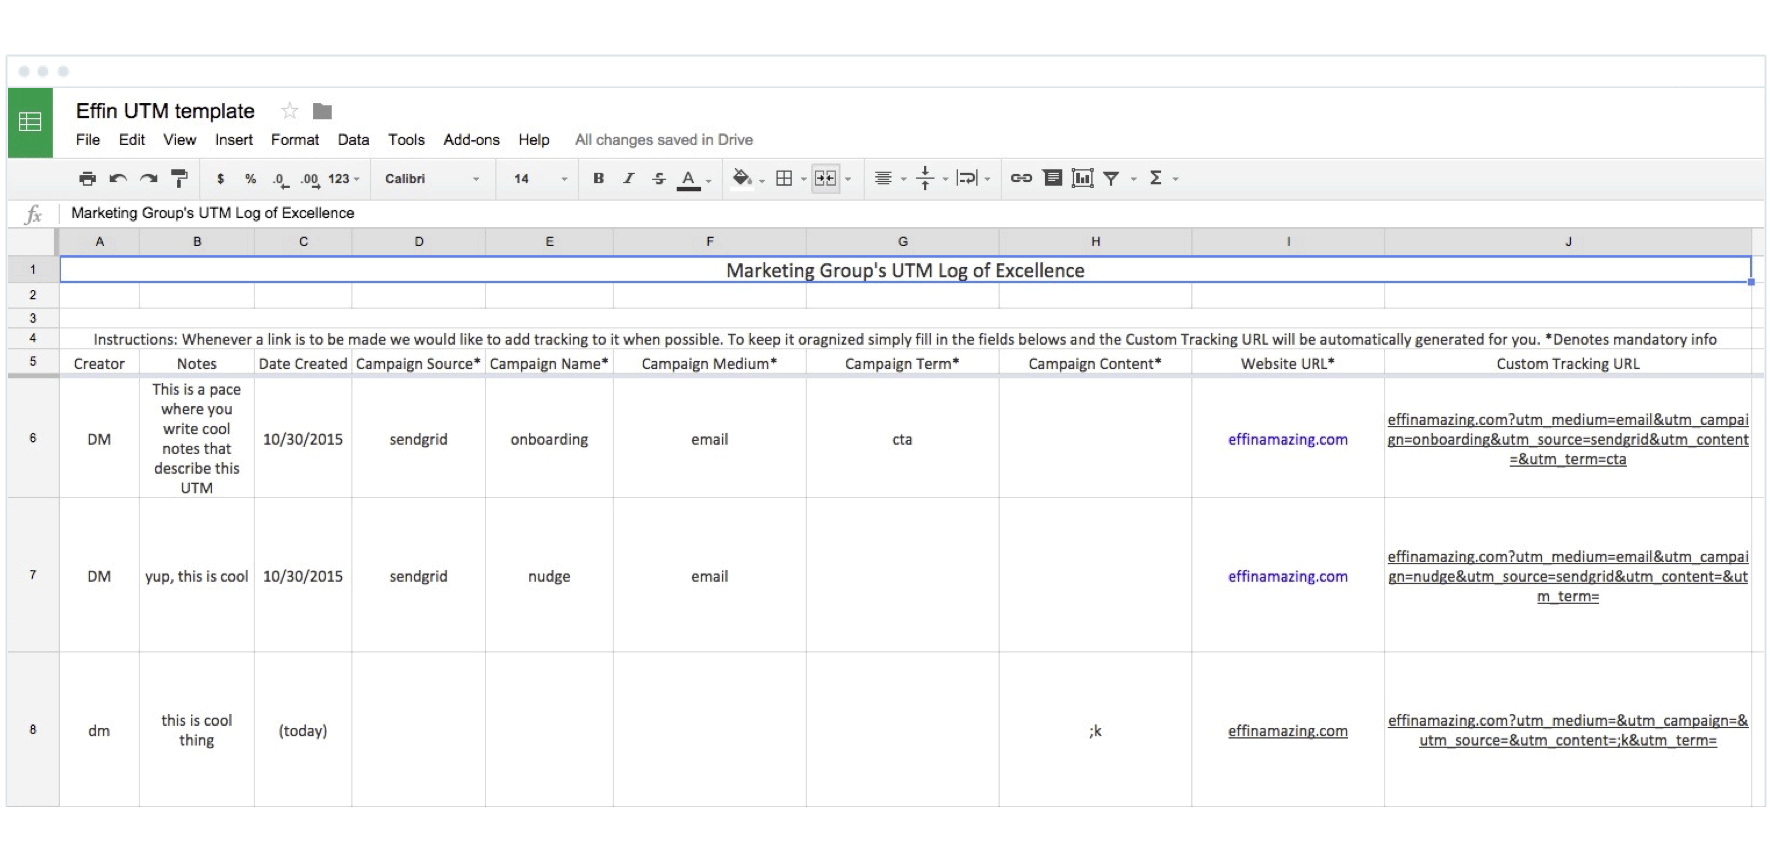Open the Calibri font dropdown
This screenshot has width=1770, height=860.
tap(432, 179)
